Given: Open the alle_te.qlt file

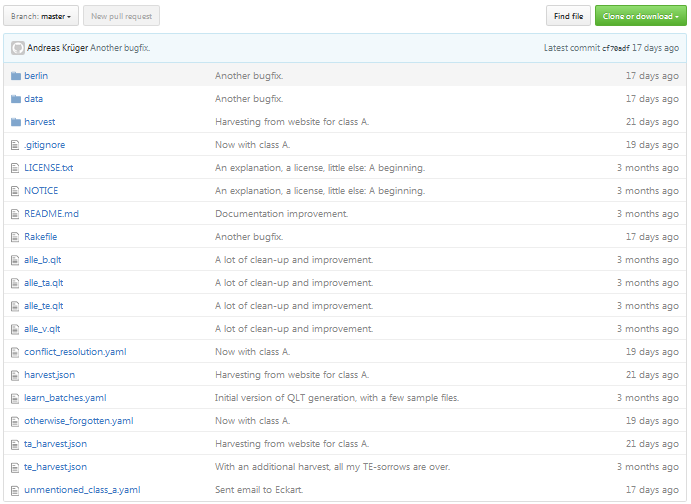Looking at the screenshot, I should pos(44,306).
